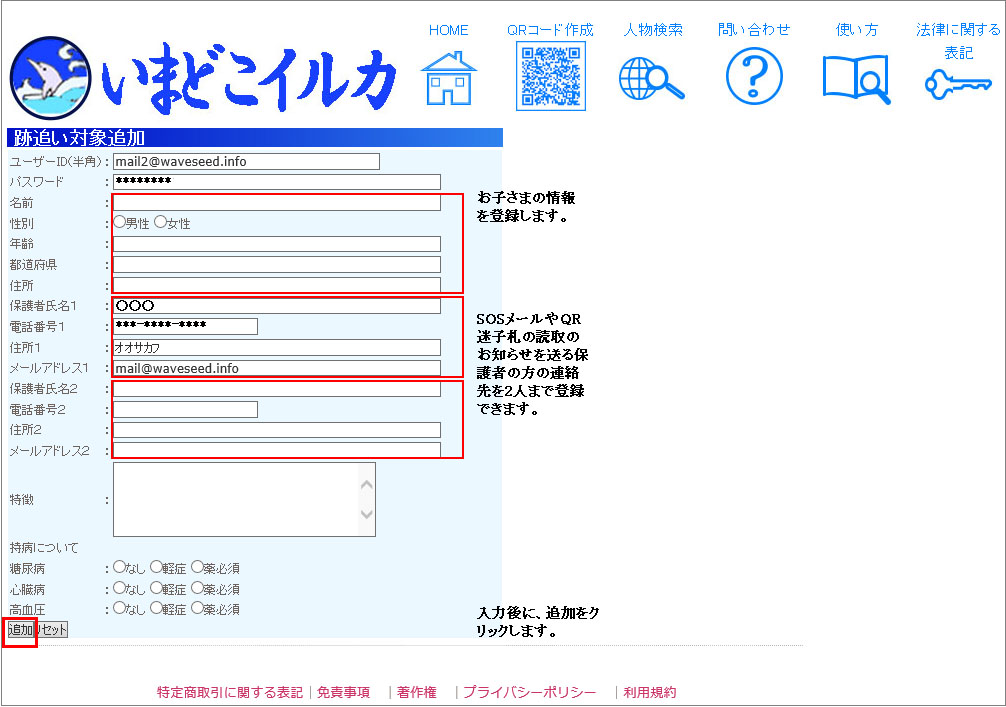
Task: Click the 保護者氏名1 input field
Action: click(x=277, y=305)
